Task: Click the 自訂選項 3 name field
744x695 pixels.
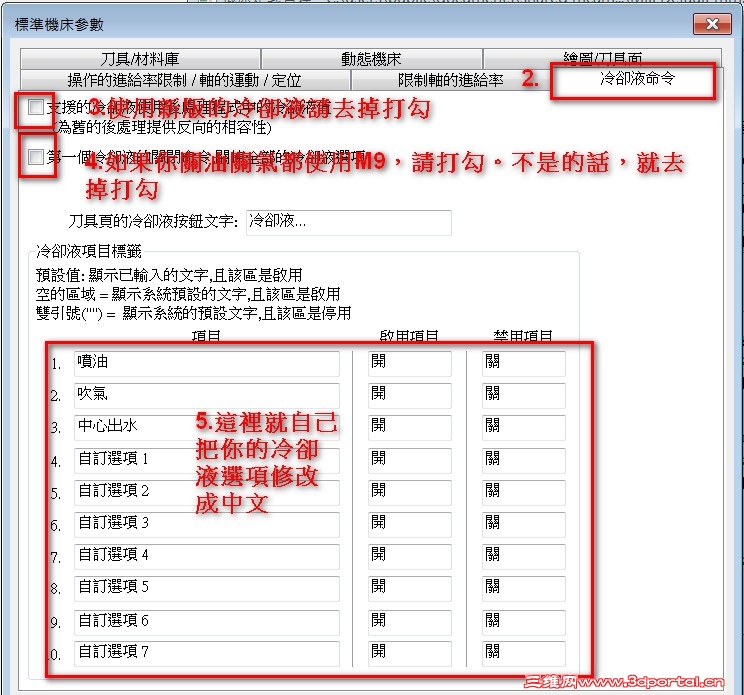Action: coord(207,525)
